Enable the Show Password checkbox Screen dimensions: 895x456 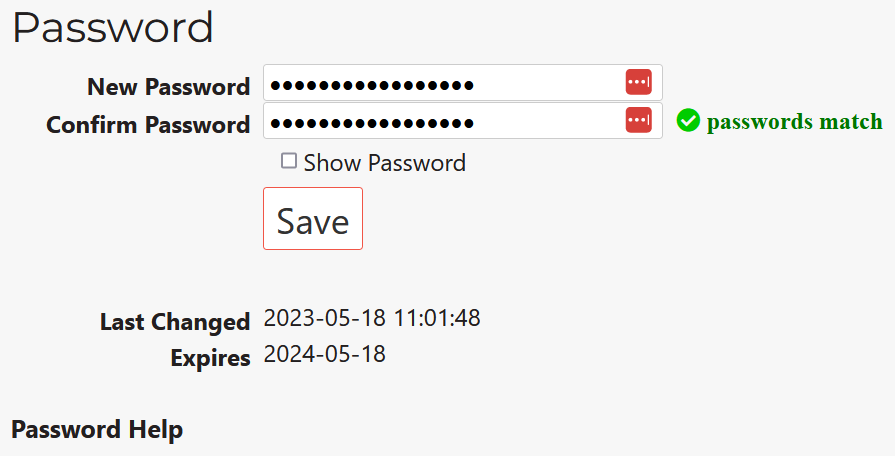tap(289, 161)
